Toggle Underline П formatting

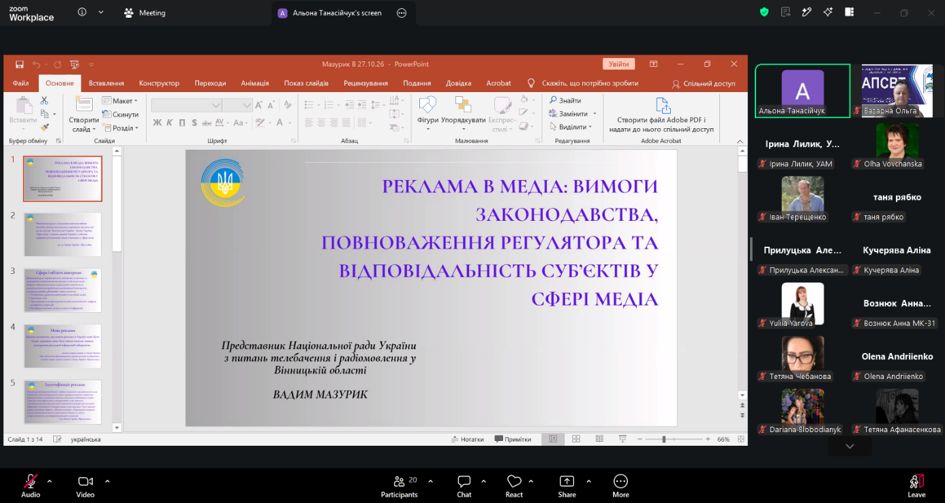[182, 123]
